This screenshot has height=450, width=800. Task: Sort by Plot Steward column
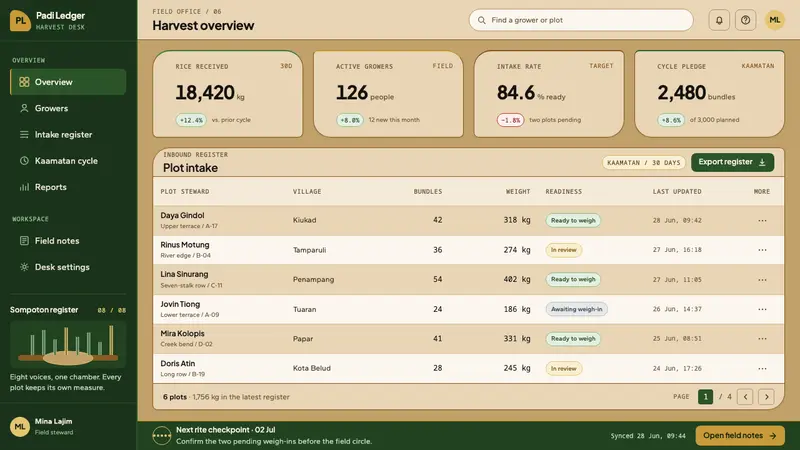click(185, 191)
